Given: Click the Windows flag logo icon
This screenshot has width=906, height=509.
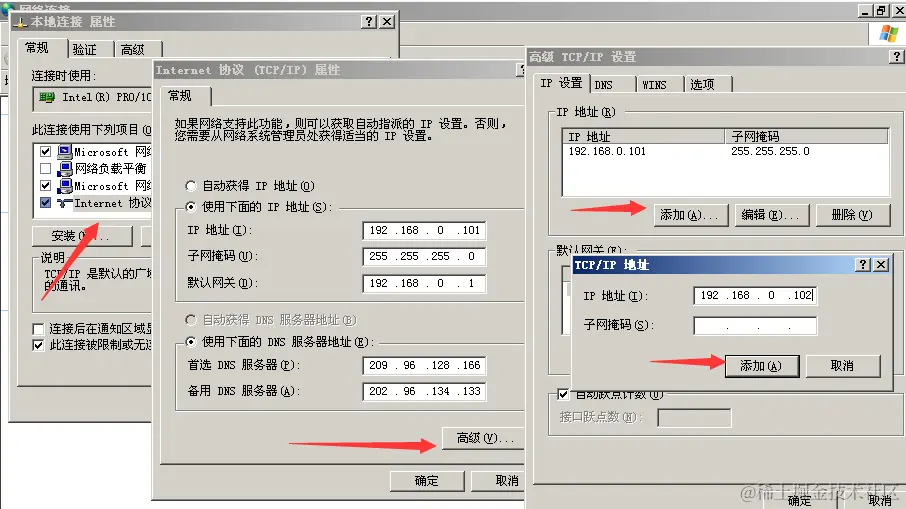Looking at the screenshot, I should click(888, 34).
